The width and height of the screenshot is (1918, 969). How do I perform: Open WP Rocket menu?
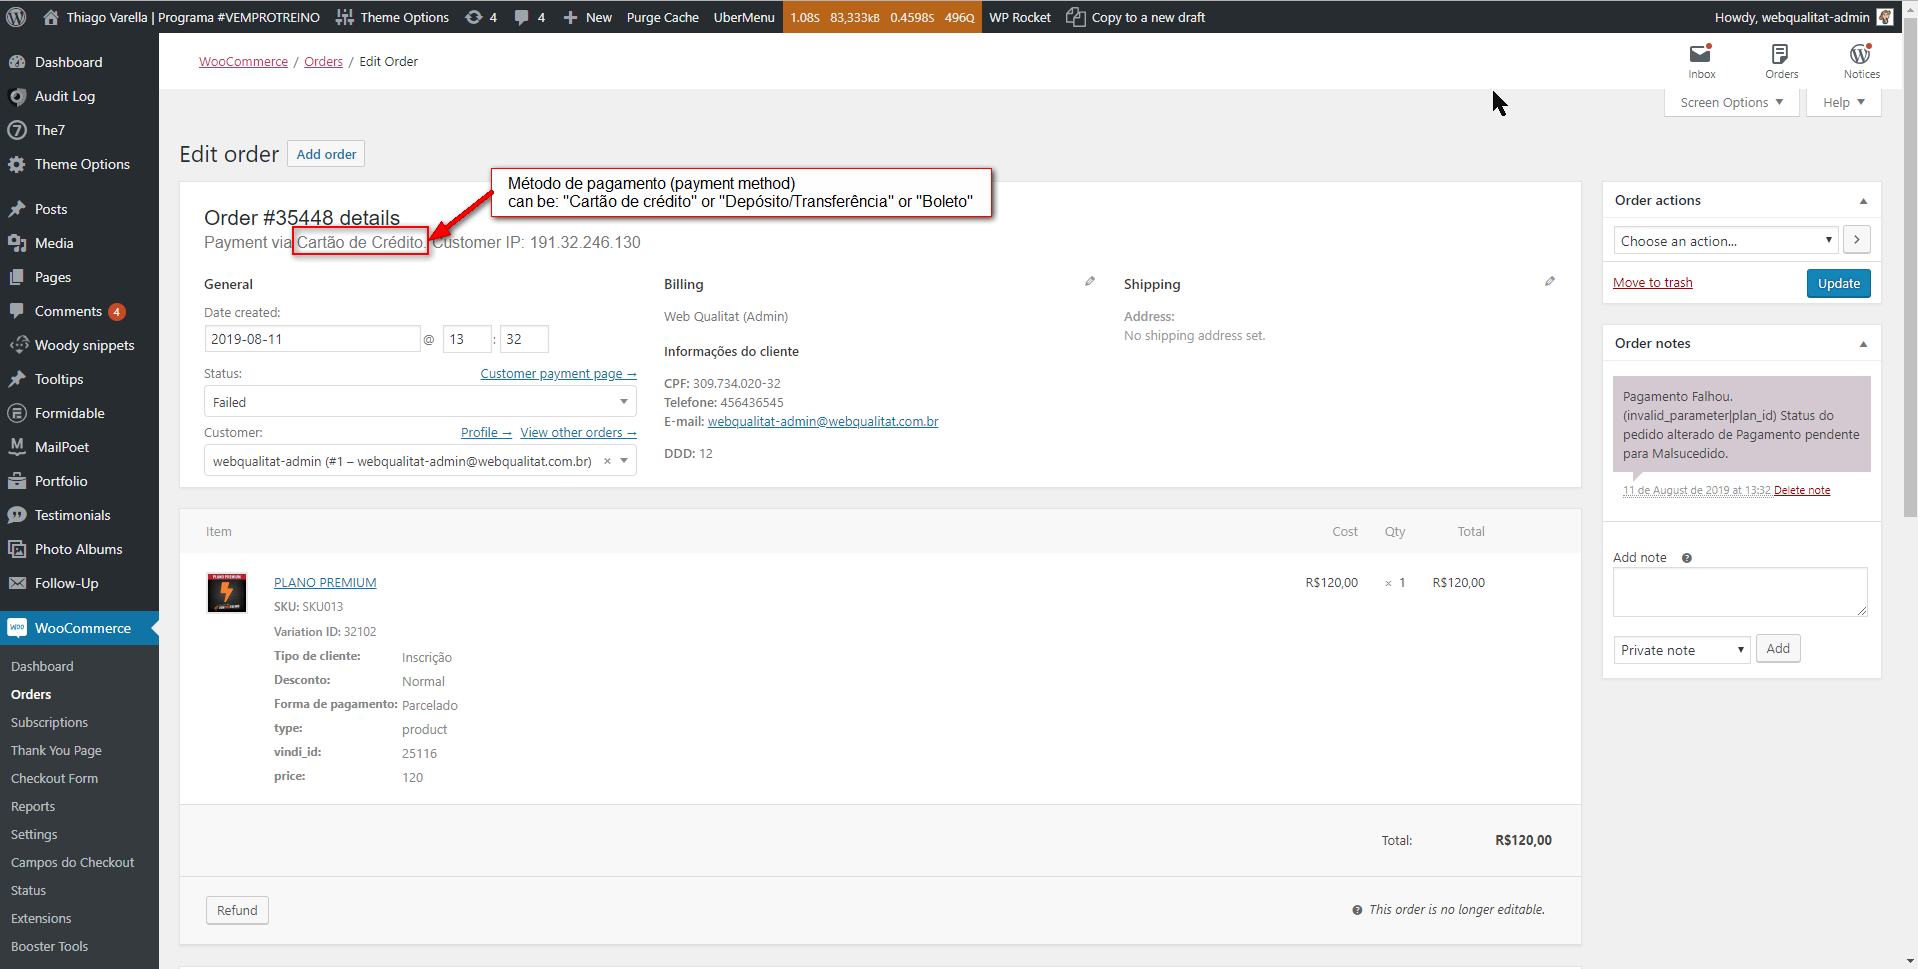click(1020, 17)
